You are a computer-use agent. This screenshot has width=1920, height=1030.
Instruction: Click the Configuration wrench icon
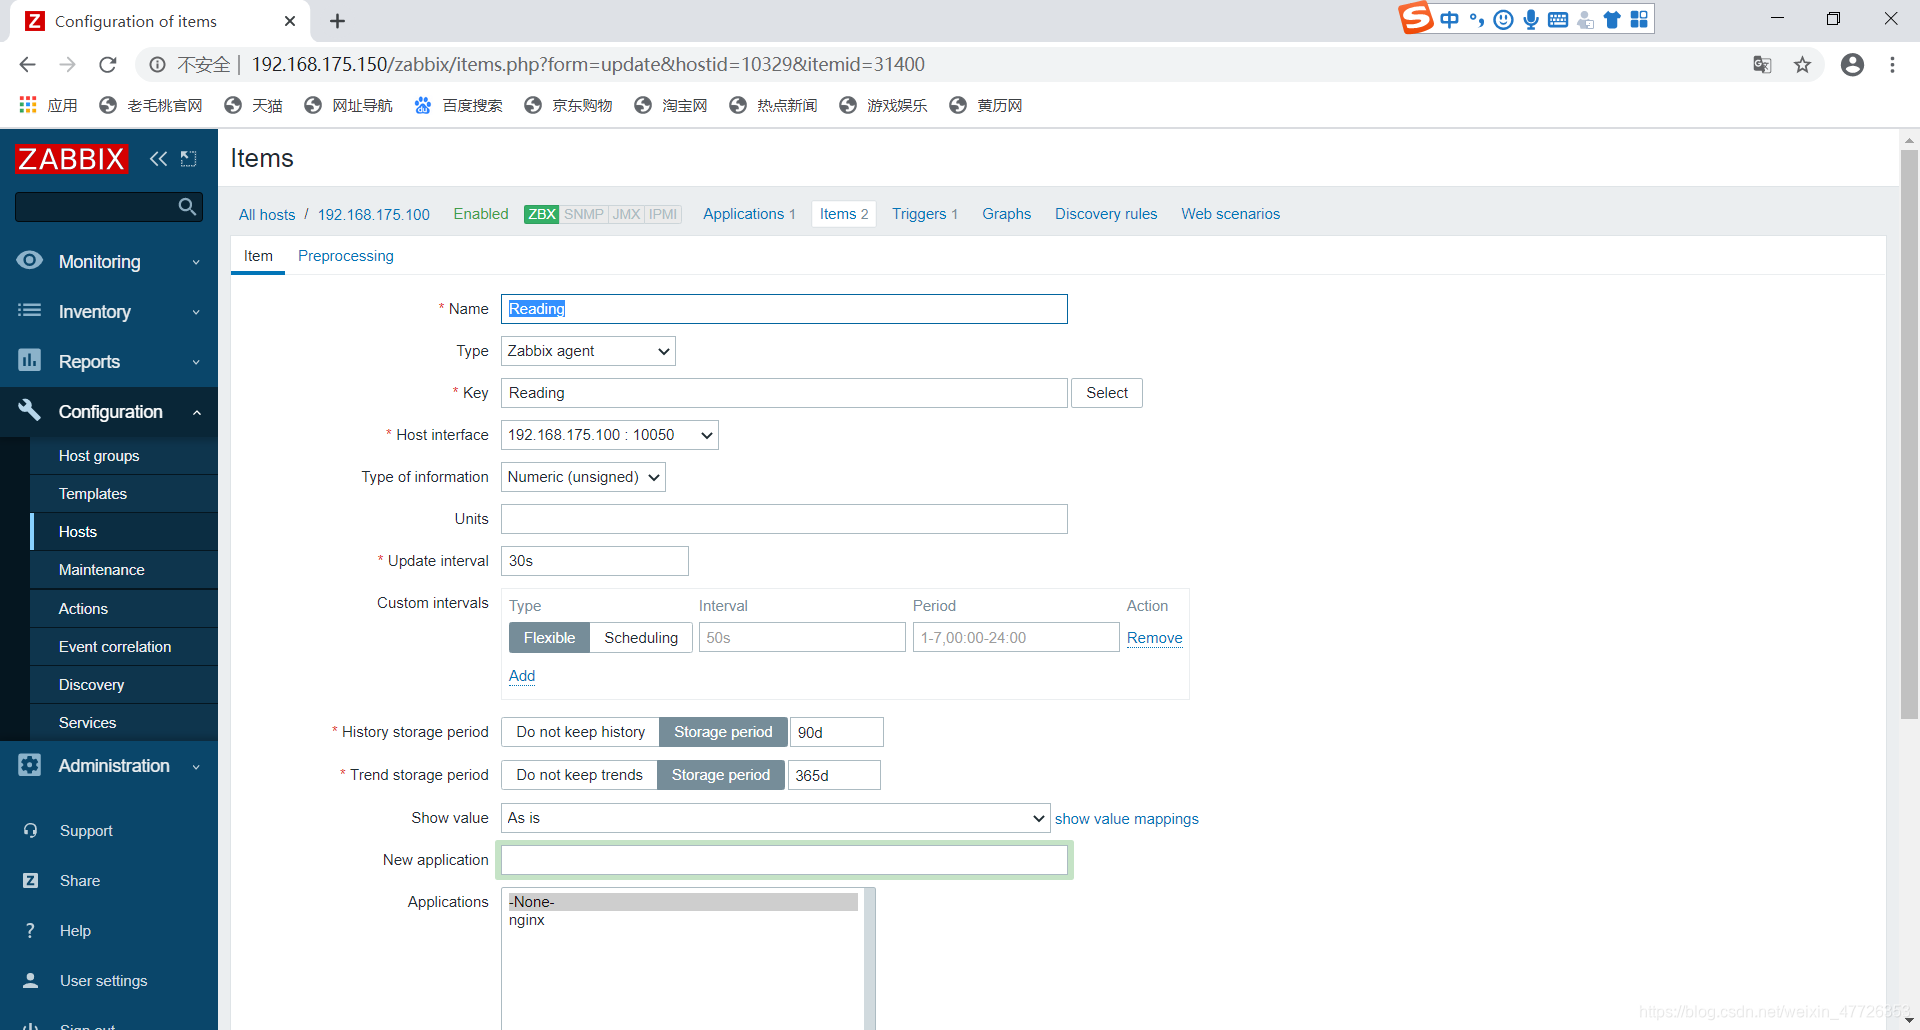pos(30,410)
